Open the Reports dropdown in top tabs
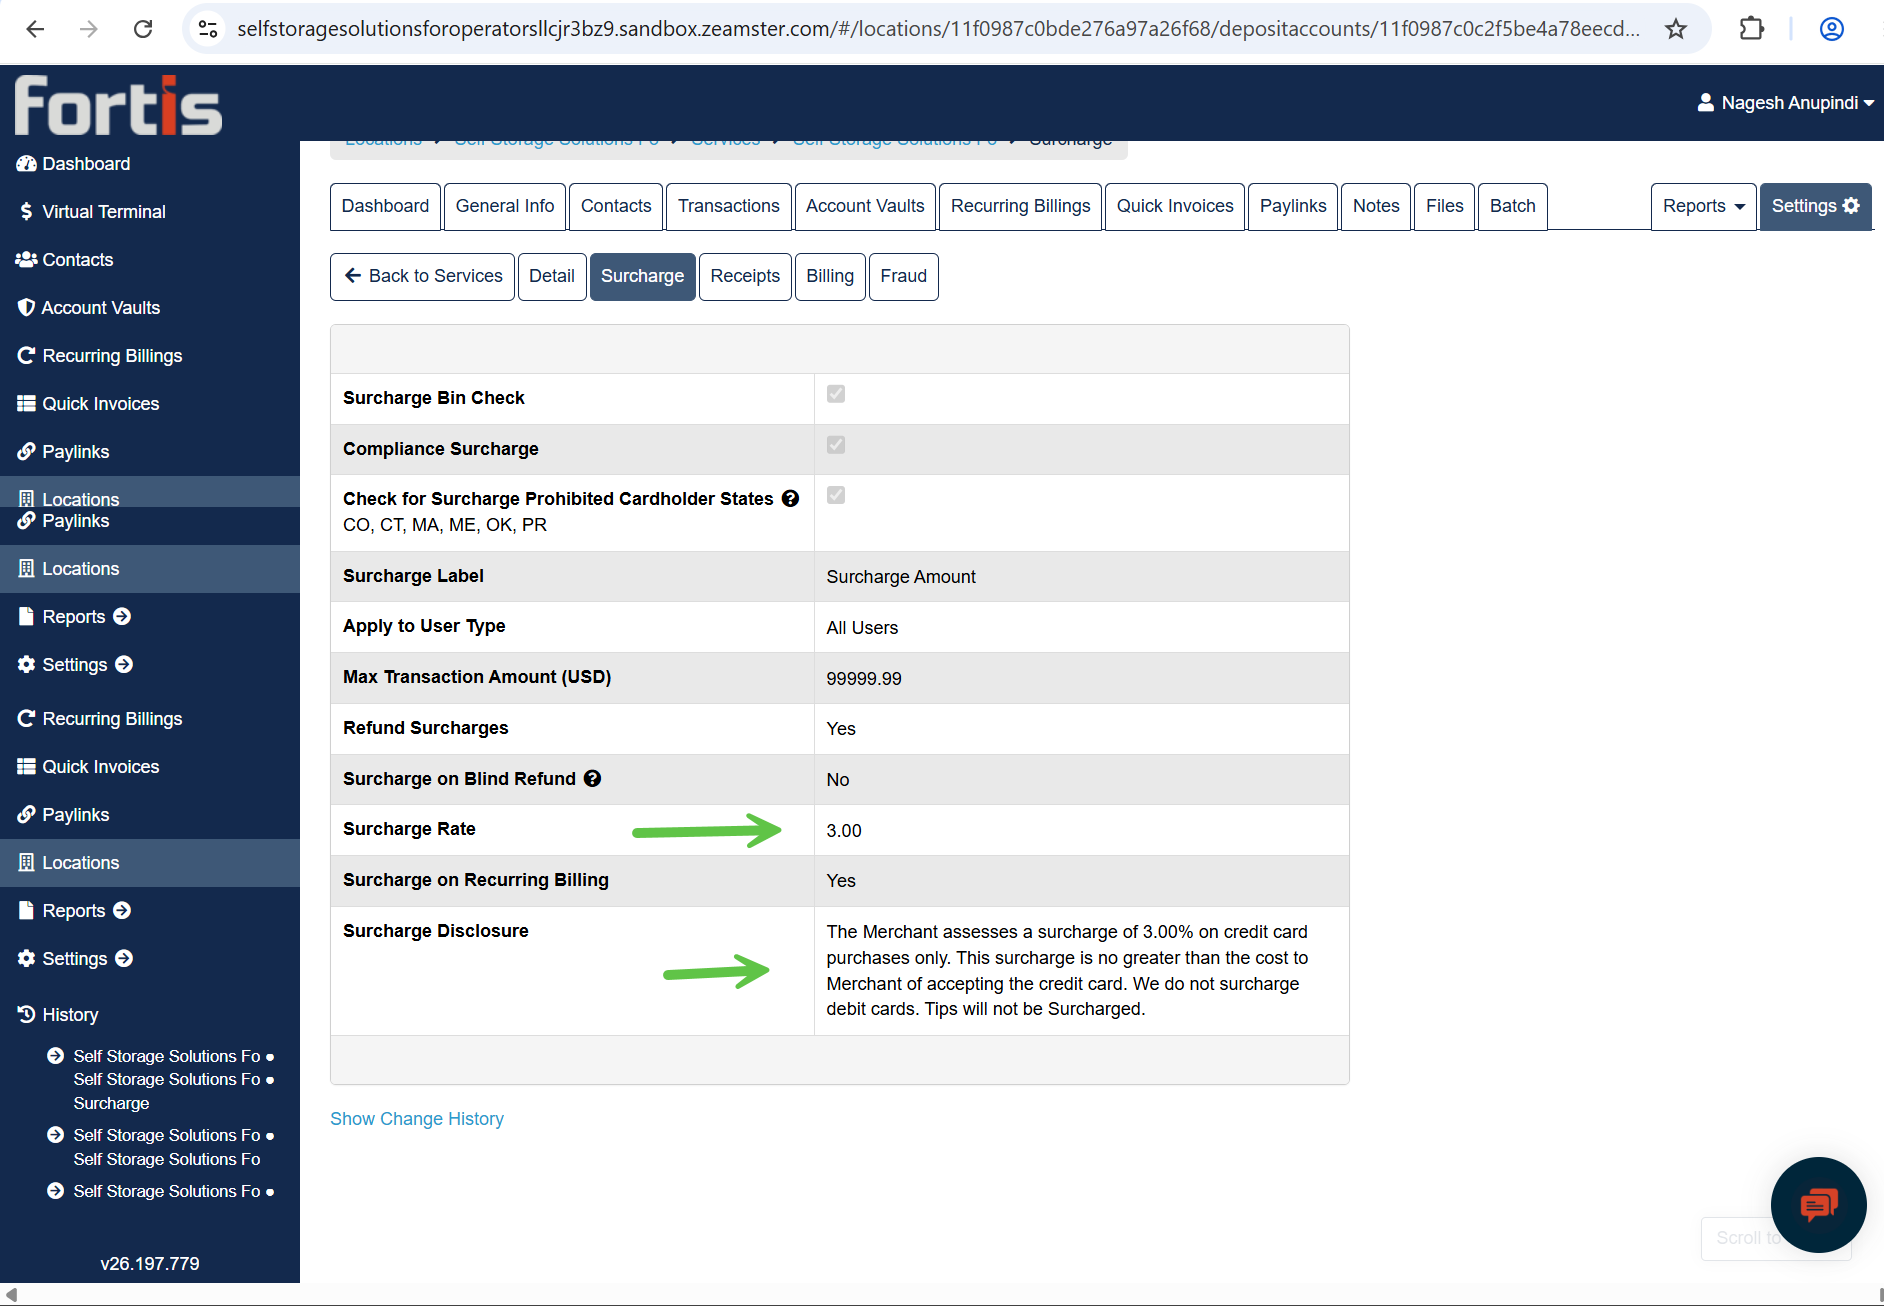1884x1306 pixels. click(x=1703, y=206)
